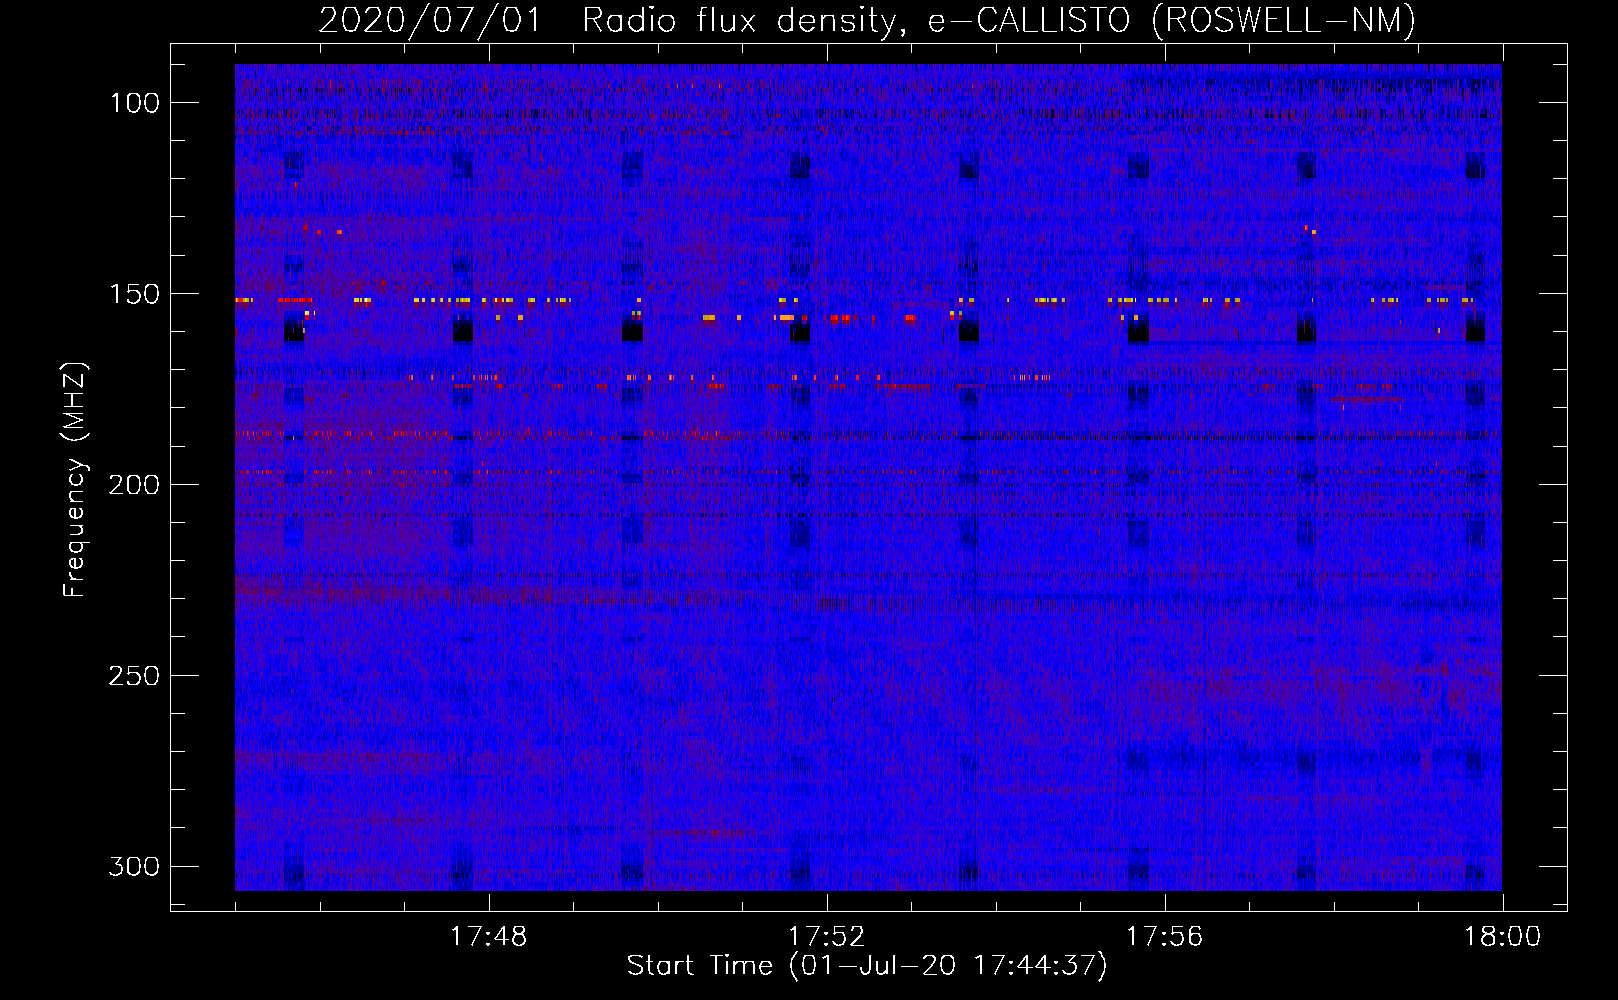Click the 17:52 time tick label

[826, 937]
